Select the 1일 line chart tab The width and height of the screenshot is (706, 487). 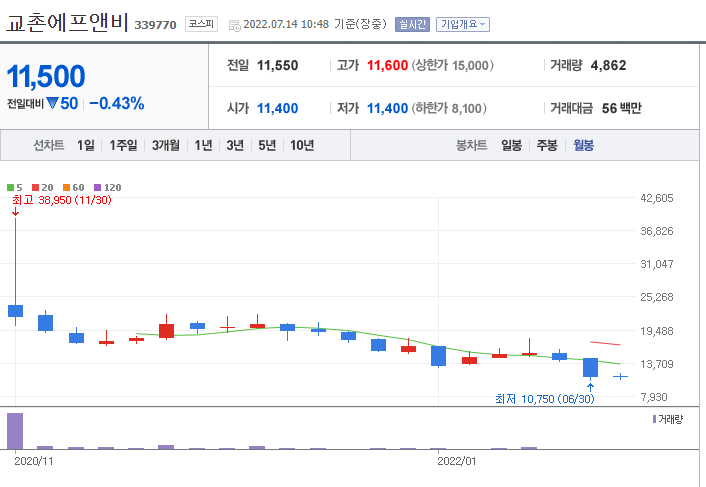[86, 145]
